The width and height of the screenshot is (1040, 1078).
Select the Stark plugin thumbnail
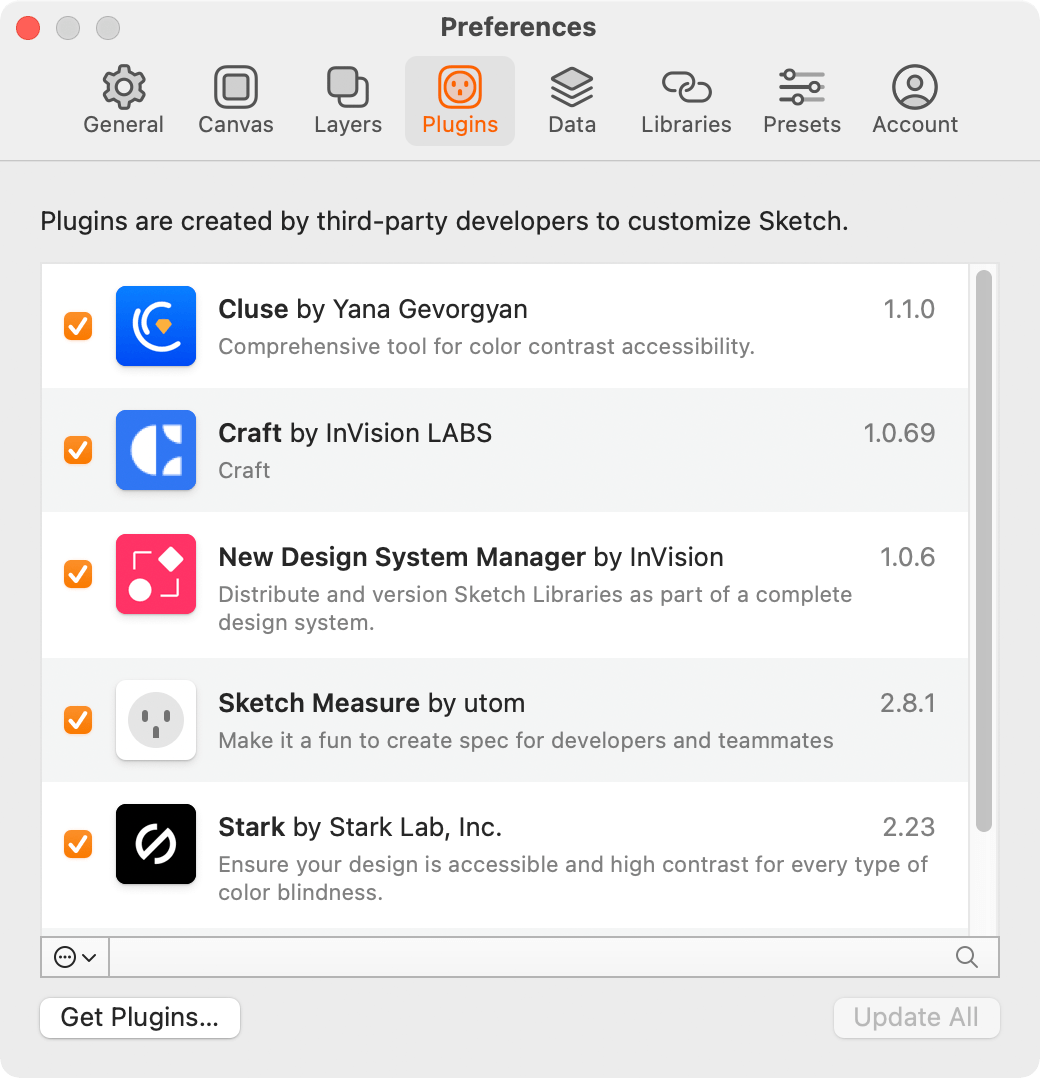tap(156, 844)
